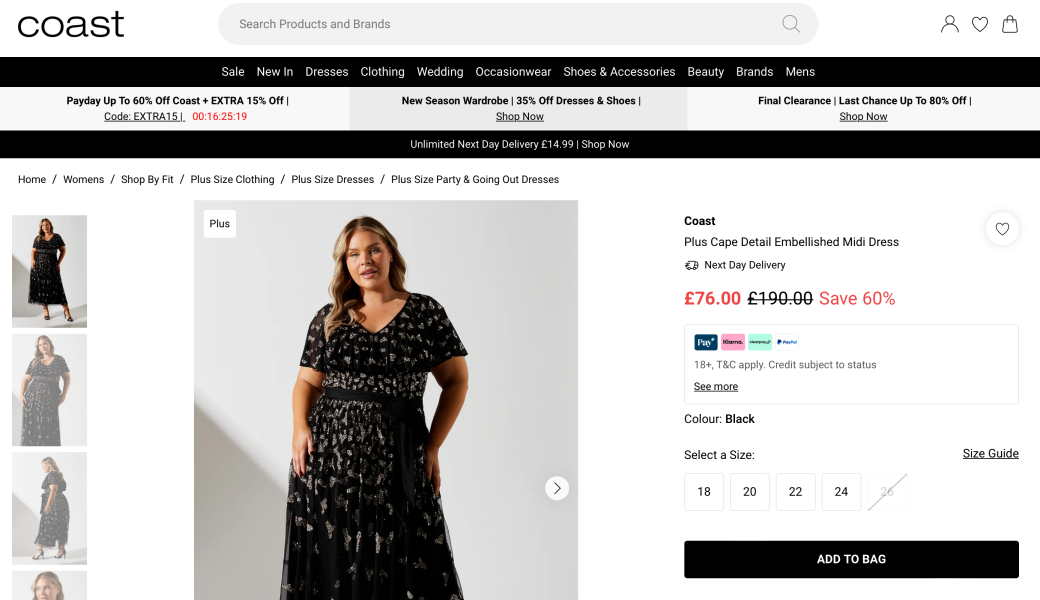This screenshot has height=600, width=1040.
Task: Open the wishlist heart in header
Action: [980, 24]
